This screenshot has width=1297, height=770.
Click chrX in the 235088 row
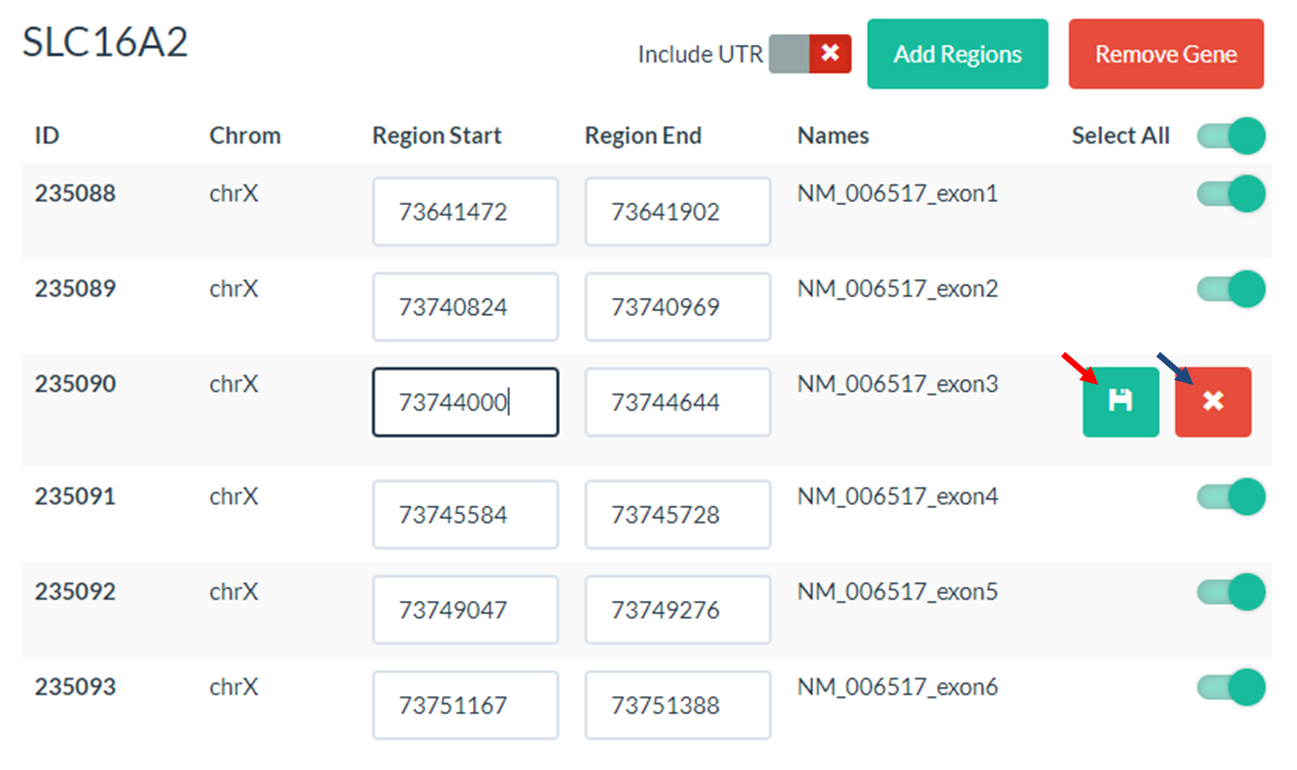click(233, 193)
